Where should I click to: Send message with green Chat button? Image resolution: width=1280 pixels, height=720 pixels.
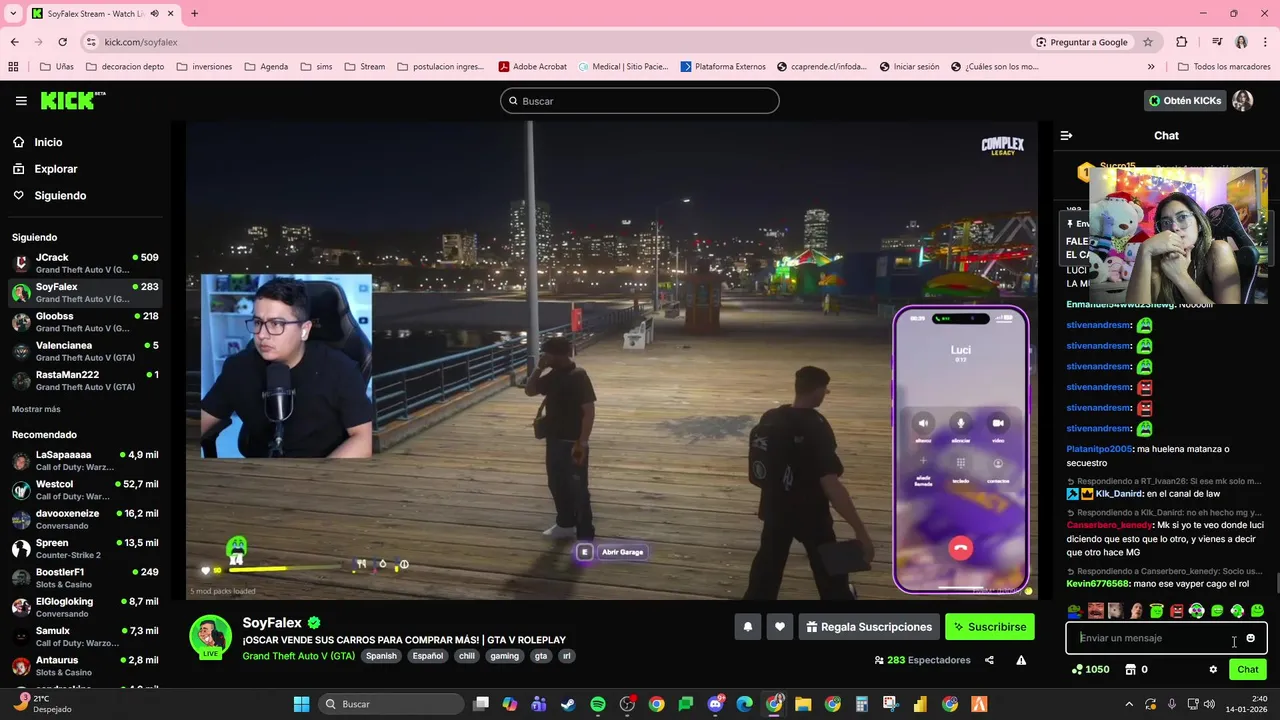pyautogui.click(x=1248, y=670)
